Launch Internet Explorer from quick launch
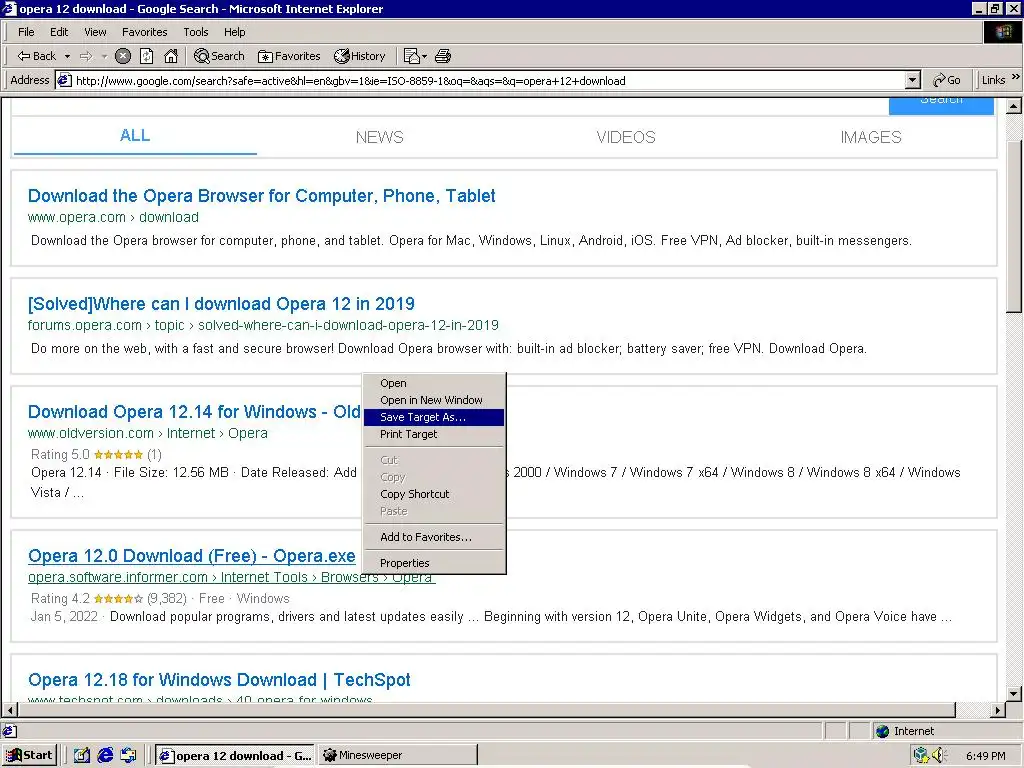Screen dimensions: 1024x768 pyautogui.click(x=105, y=755)
